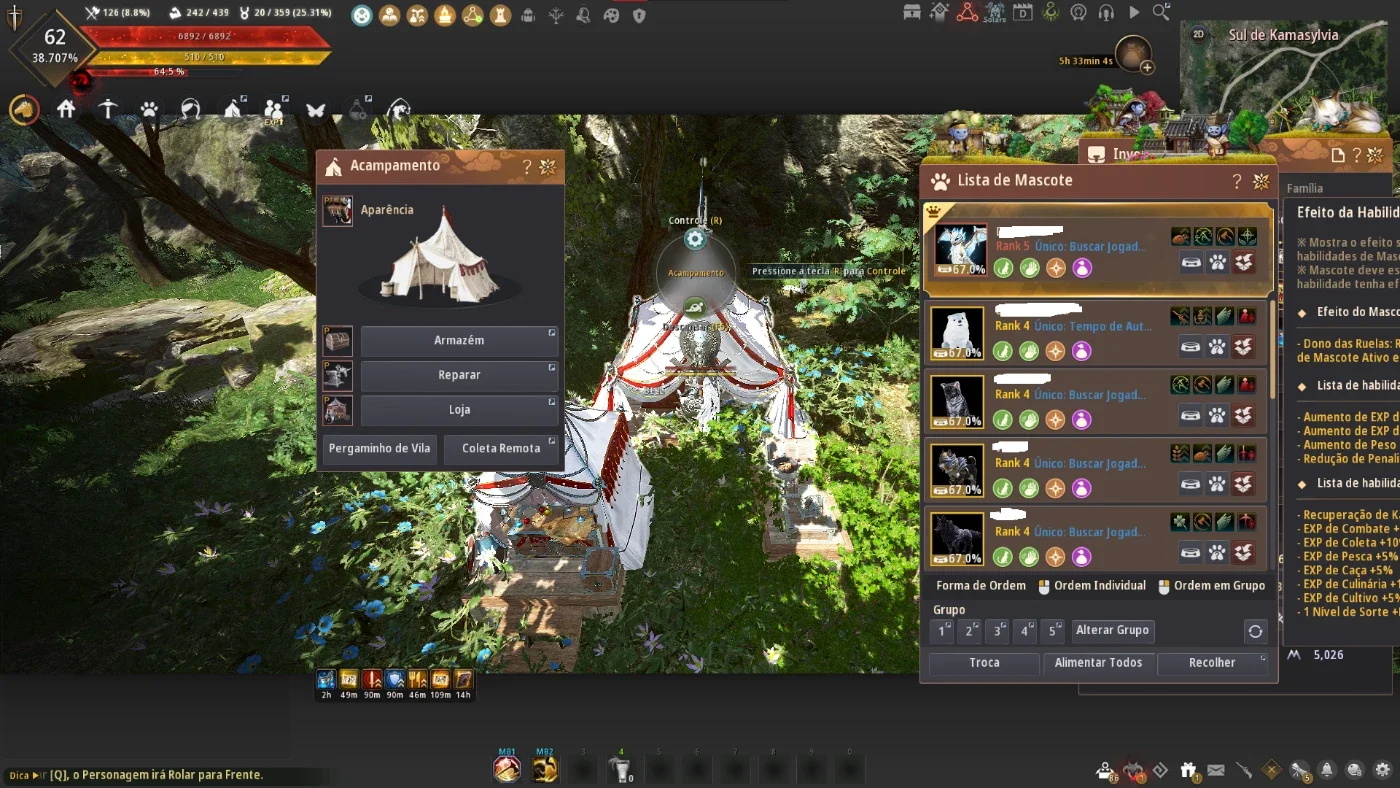Select Ordem Individual option
Image resolution: width=1400 pixels, height=788 pixels.
click(1091, 586)
